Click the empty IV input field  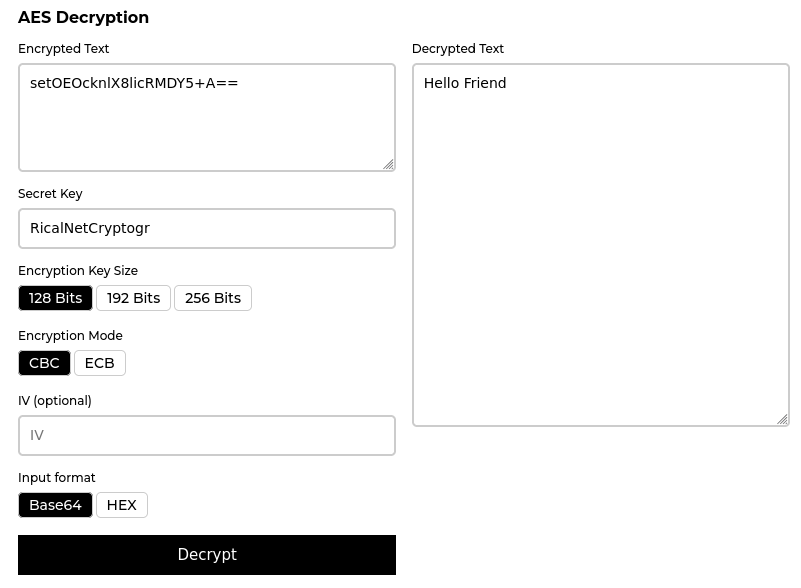coord(206,435)
